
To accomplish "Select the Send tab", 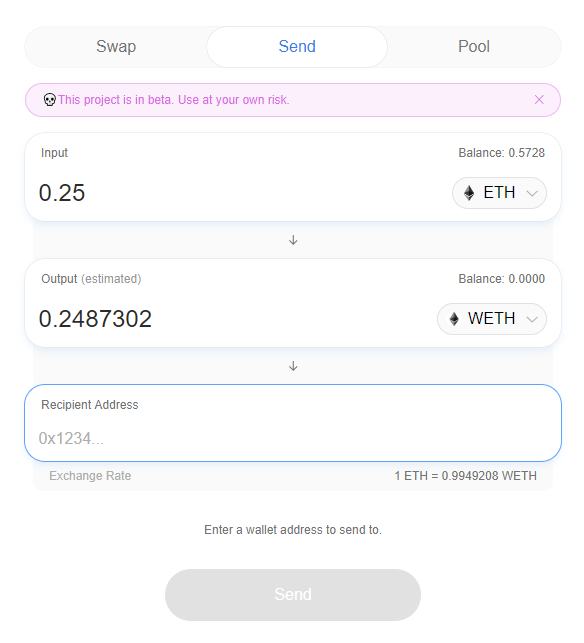I will point(297,47).
